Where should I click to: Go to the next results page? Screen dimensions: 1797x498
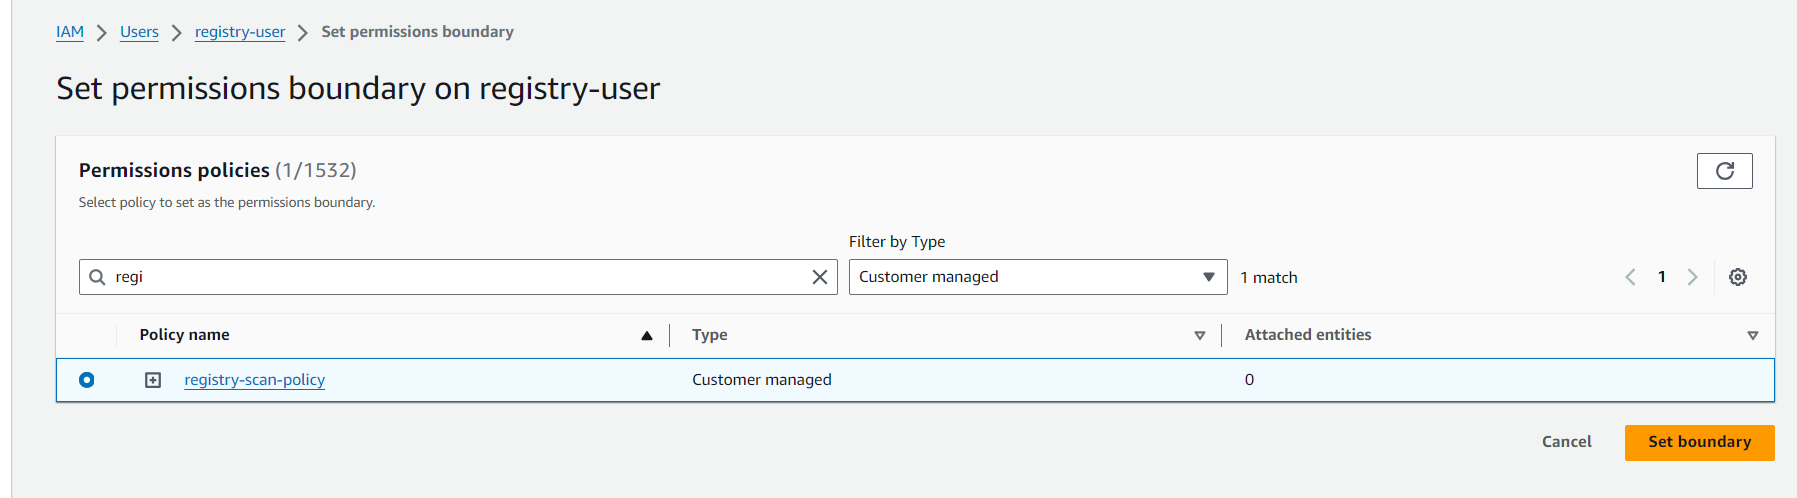1692,277
